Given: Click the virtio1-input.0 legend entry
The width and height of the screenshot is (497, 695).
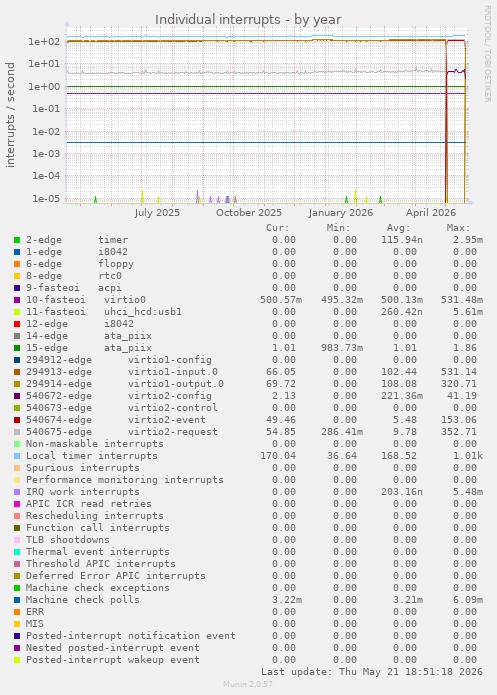Looking at the screenshot, I should pyautogui.click(x=122, y=372).
